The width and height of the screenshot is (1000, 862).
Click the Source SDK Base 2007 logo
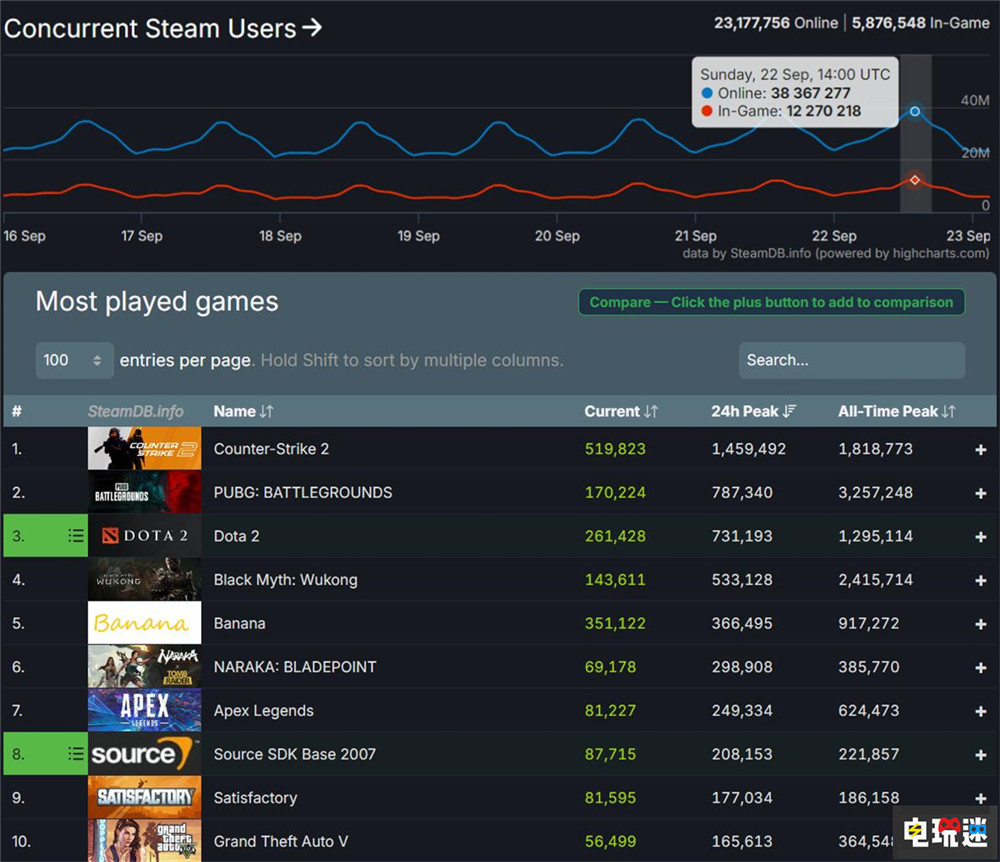pyautogui.click(x=144, y=754)
